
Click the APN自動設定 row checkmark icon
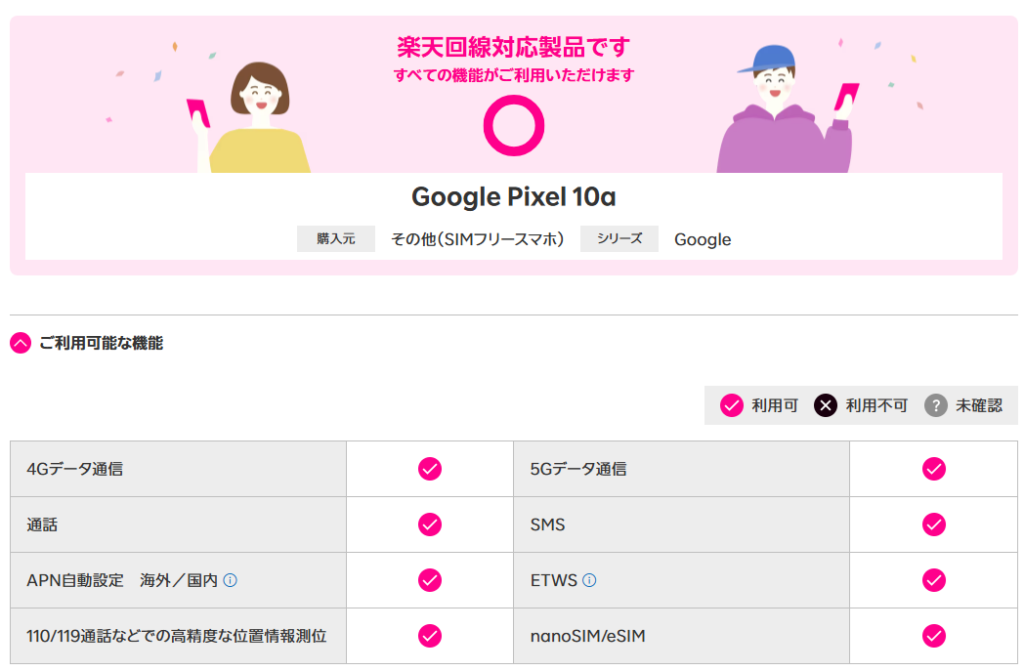[430, 580]
